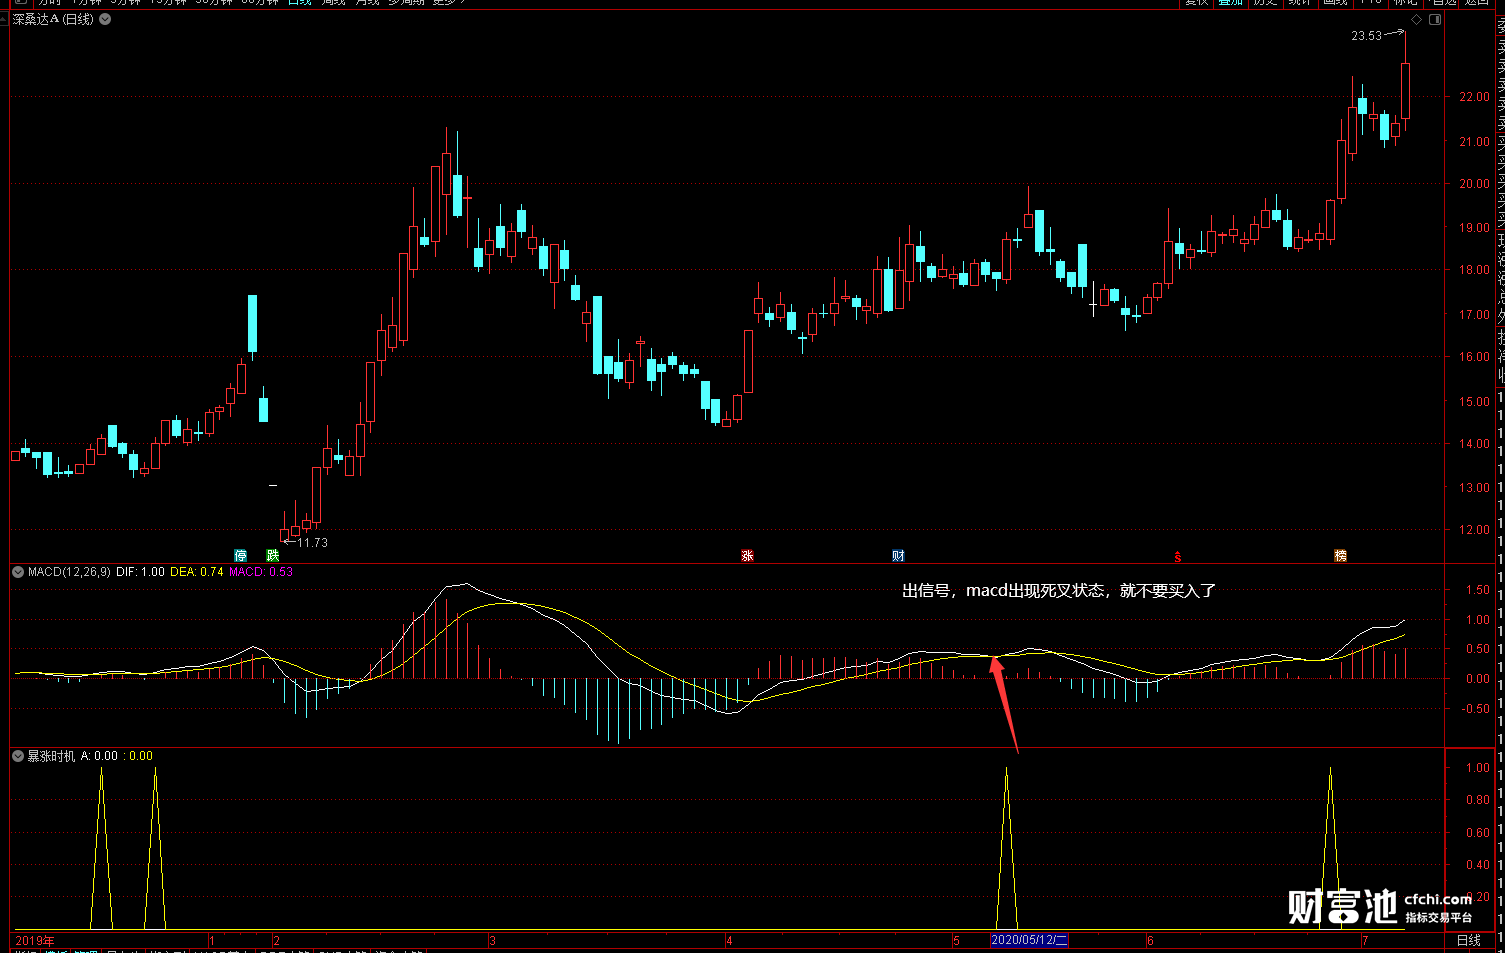The width and height of the screenshot is (1505, 953).
Task: Click the 2019年 year label on timeline
Action: click(x=35, y=941)
